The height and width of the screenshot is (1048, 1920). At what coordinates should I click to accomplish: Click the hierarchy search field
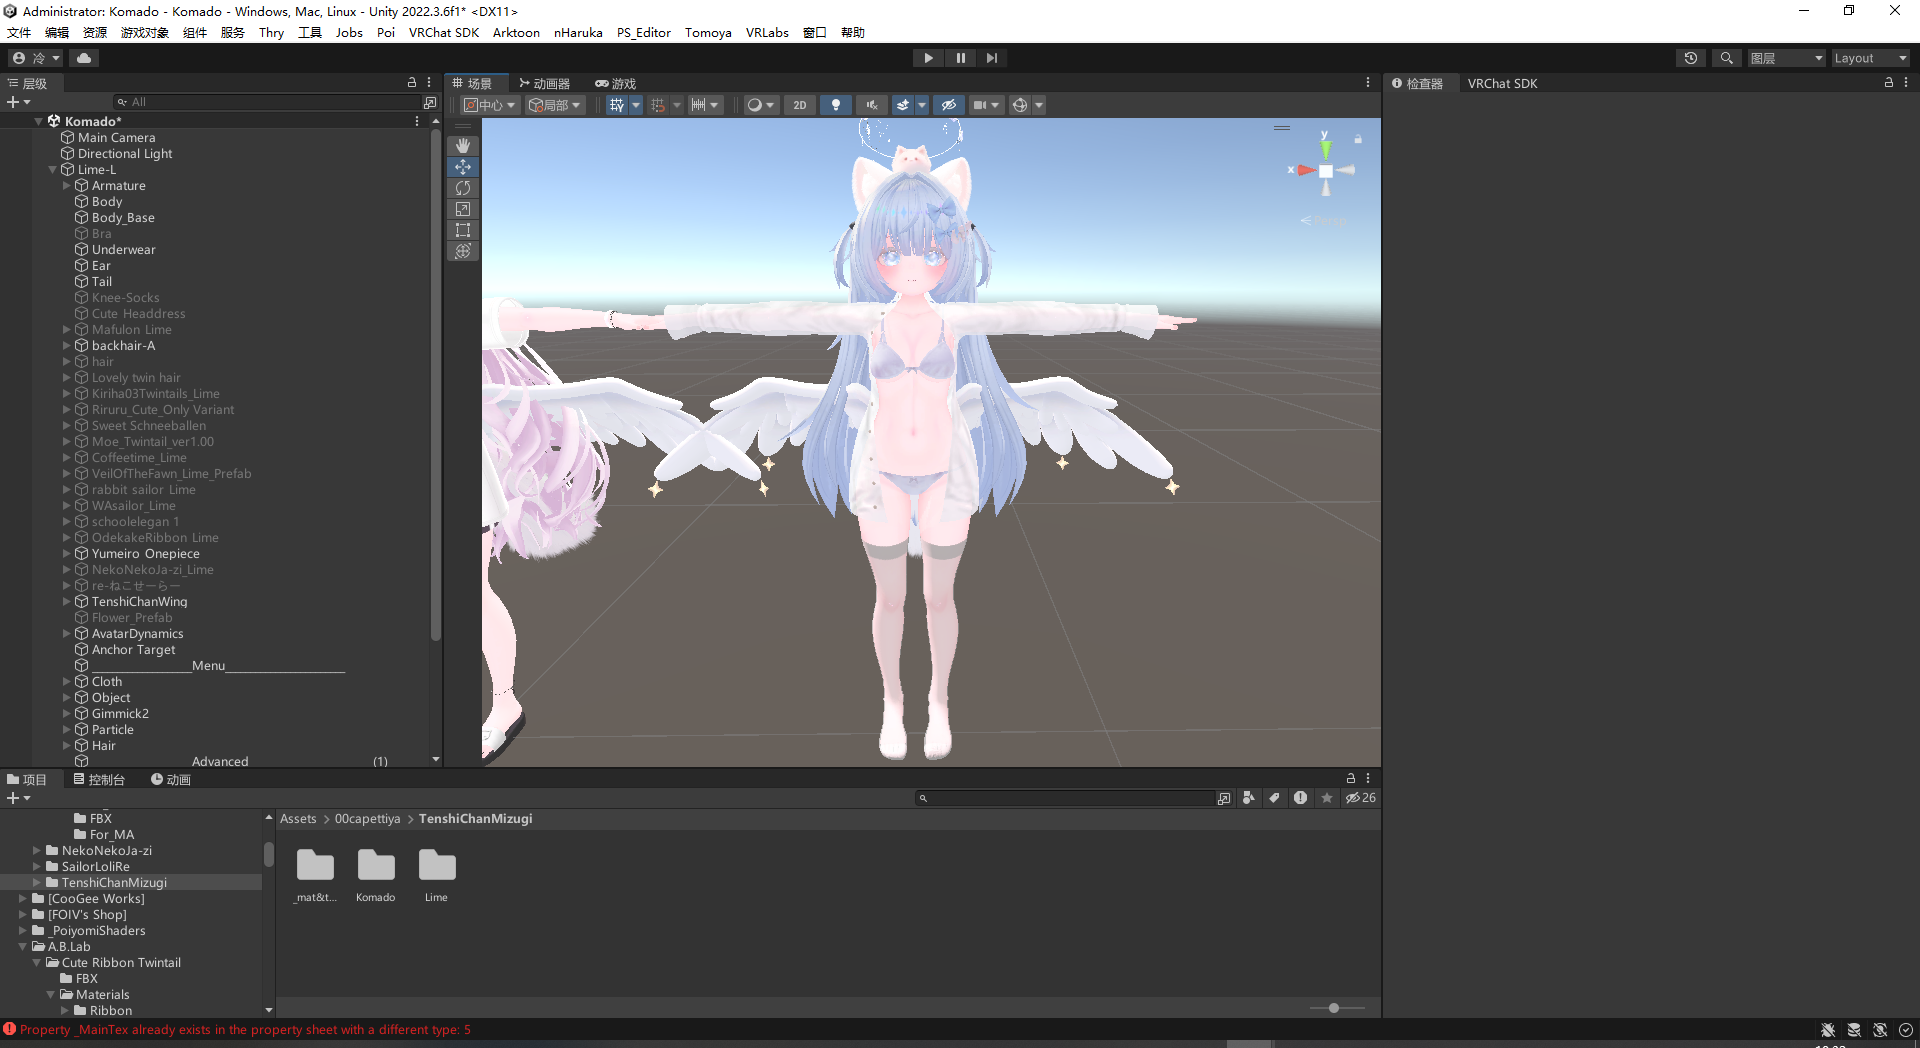pos(266,102)
